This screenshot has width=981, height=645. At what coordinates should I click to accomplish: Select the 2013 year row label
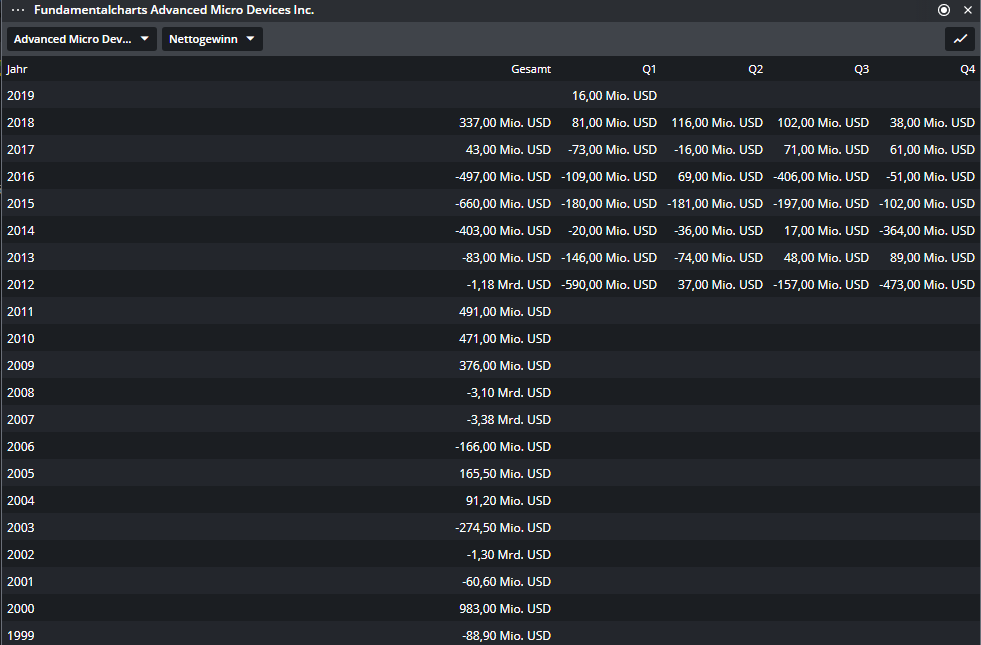21,257
